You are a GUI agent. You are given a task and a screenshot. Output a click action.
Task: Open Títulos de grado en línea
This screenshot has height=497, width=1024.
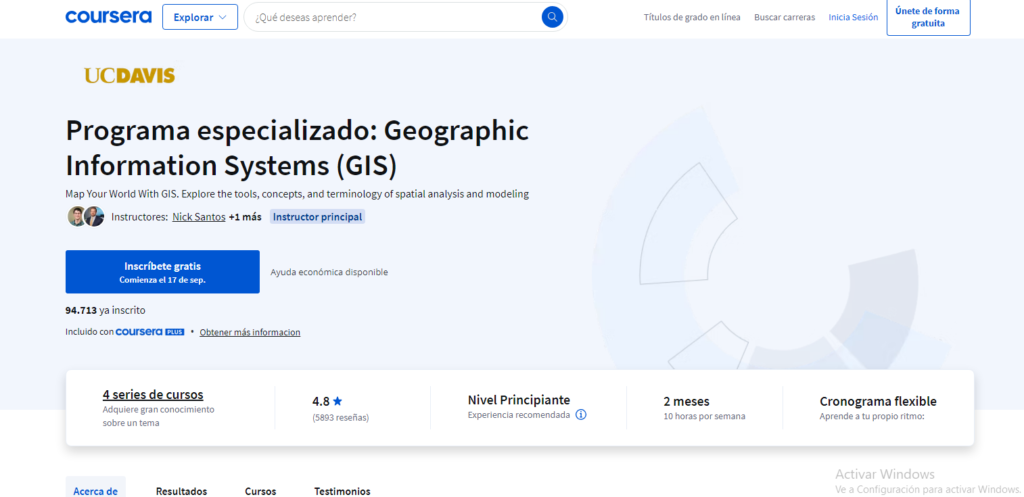click(x=692, y=17)
